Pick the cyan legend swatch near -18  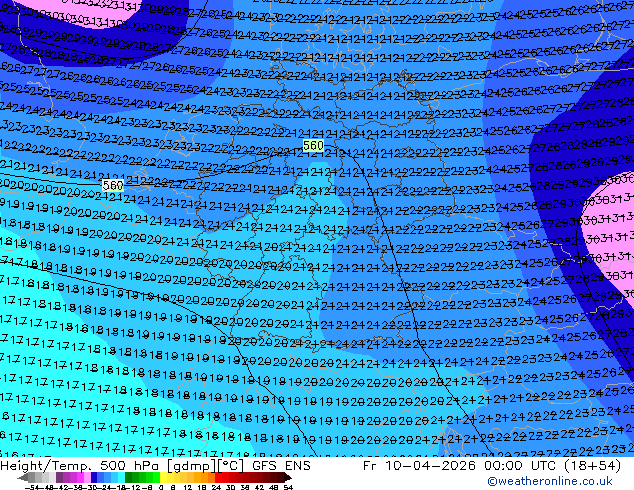121,477
